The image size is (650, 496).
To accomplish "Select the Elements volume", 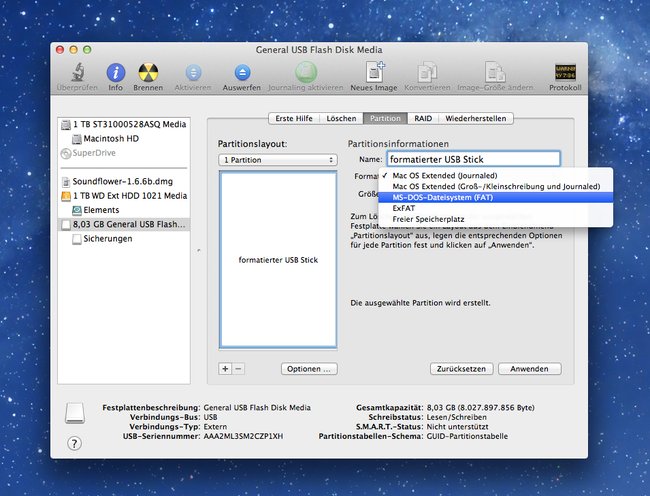I will [124, 210].
